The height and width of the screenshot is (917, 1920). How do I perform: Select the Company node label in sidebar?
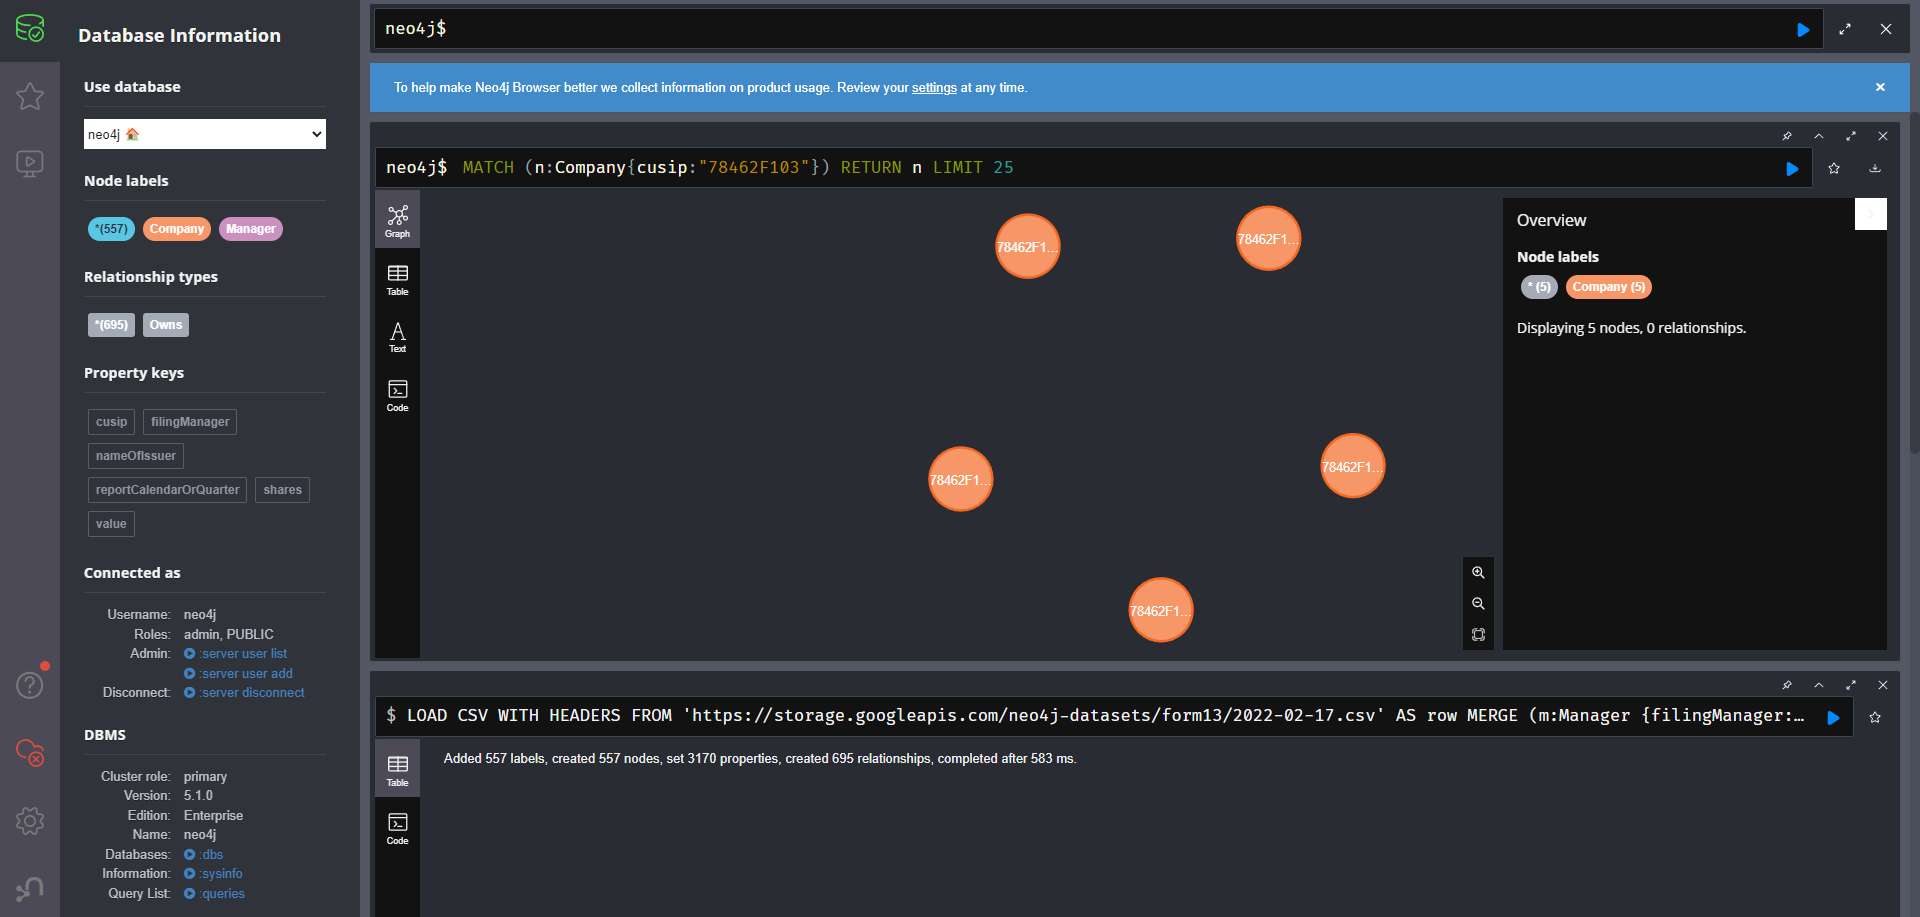(177, 229)
